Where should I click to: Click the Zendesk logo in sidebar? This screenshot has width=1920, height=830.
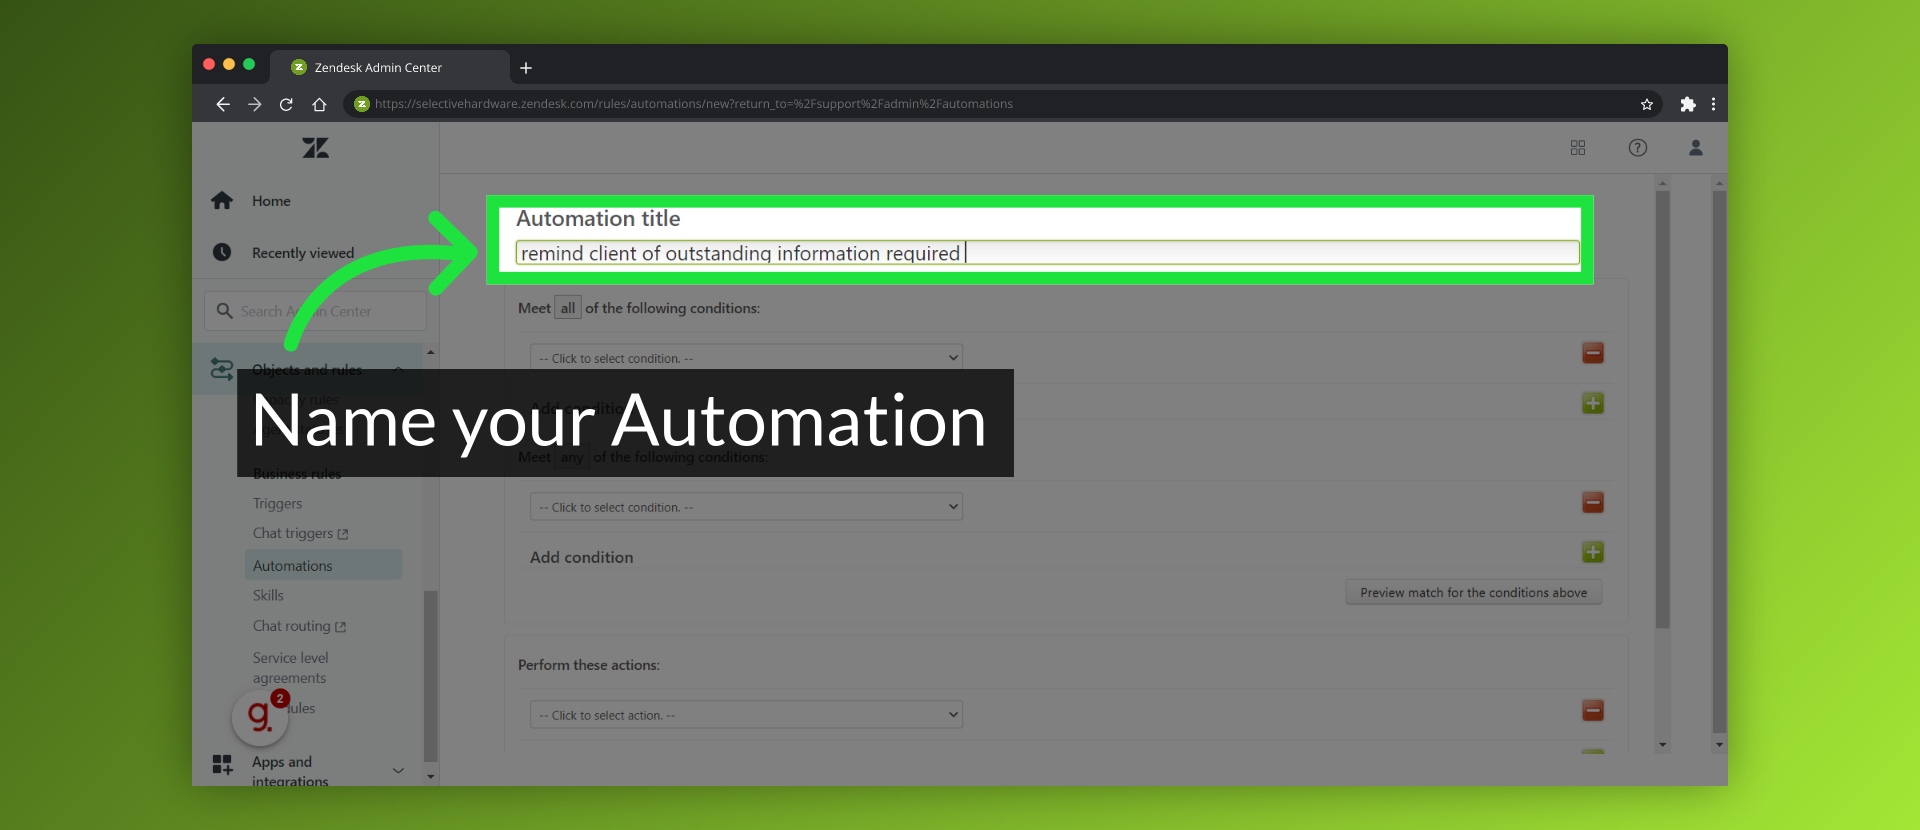(315, 148)
